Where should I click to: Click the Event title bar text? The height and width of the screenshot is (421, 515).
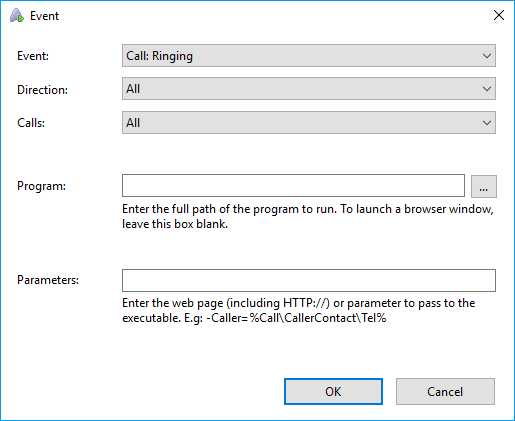44,16
